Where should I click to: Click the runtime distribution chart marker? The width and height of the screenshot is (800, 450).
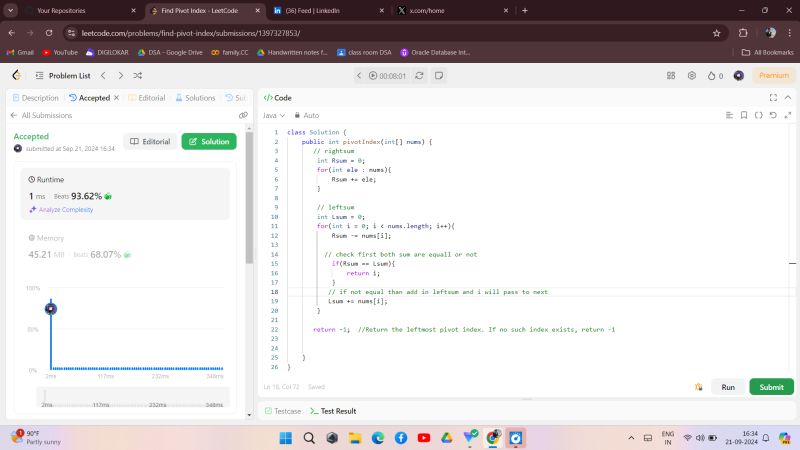tap(51, 309)
